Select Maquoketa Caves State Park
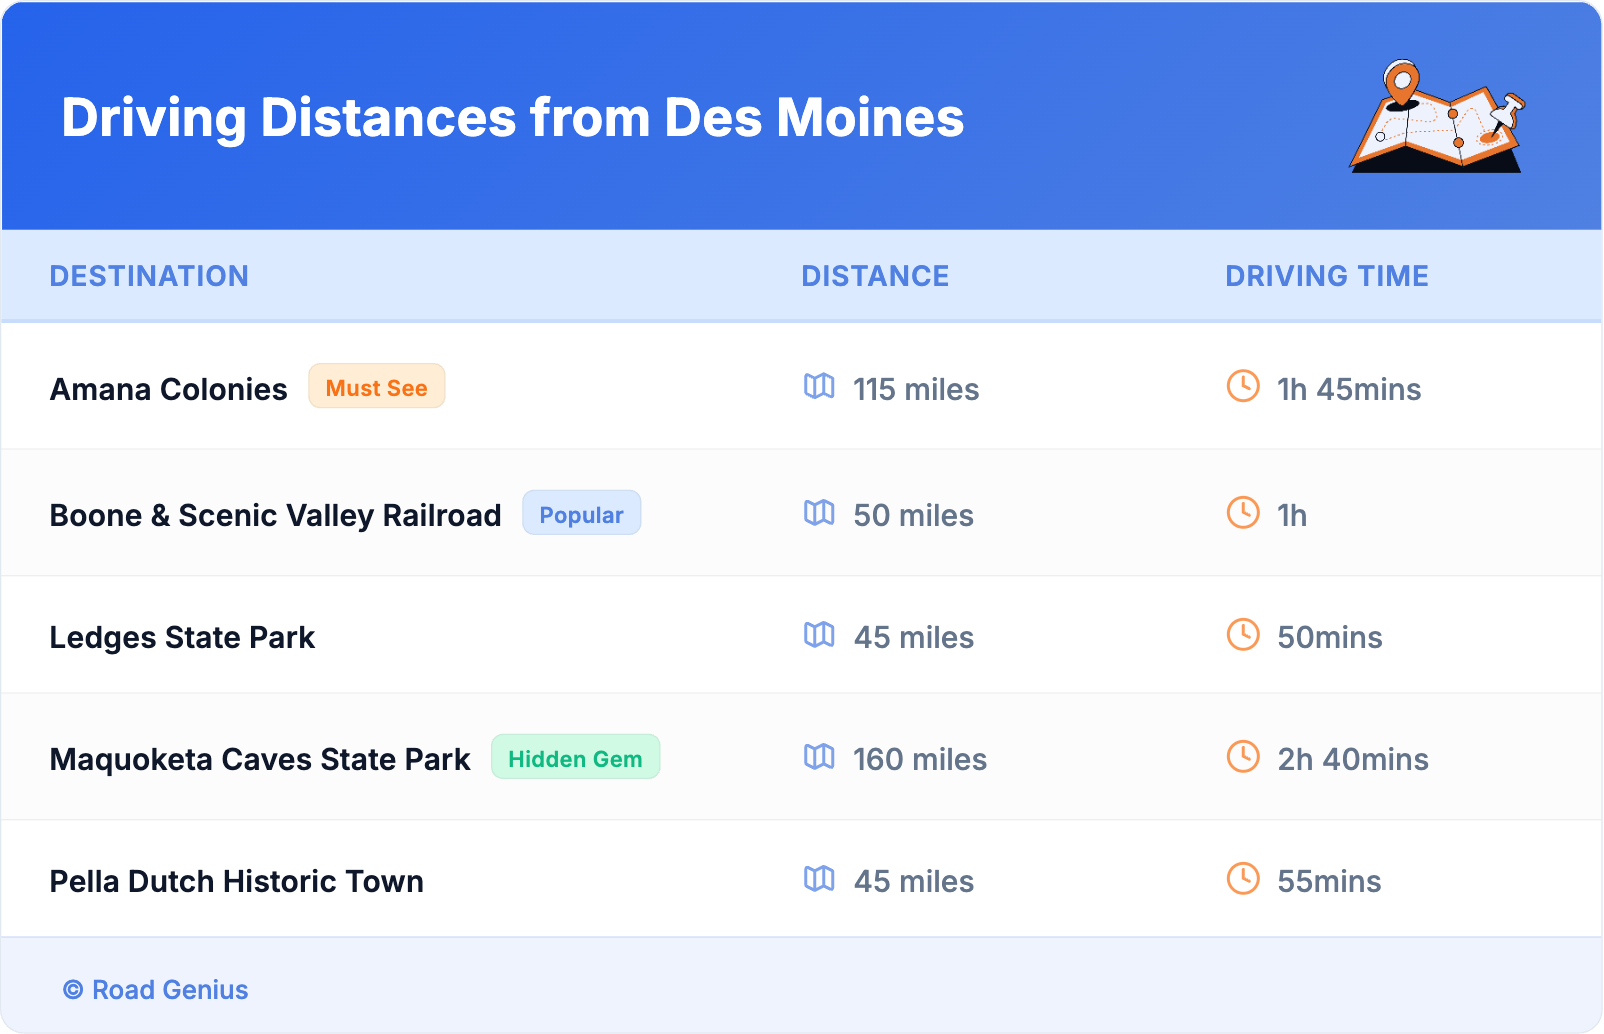Screen dimensions: 1604x1034 click(259, 759)
